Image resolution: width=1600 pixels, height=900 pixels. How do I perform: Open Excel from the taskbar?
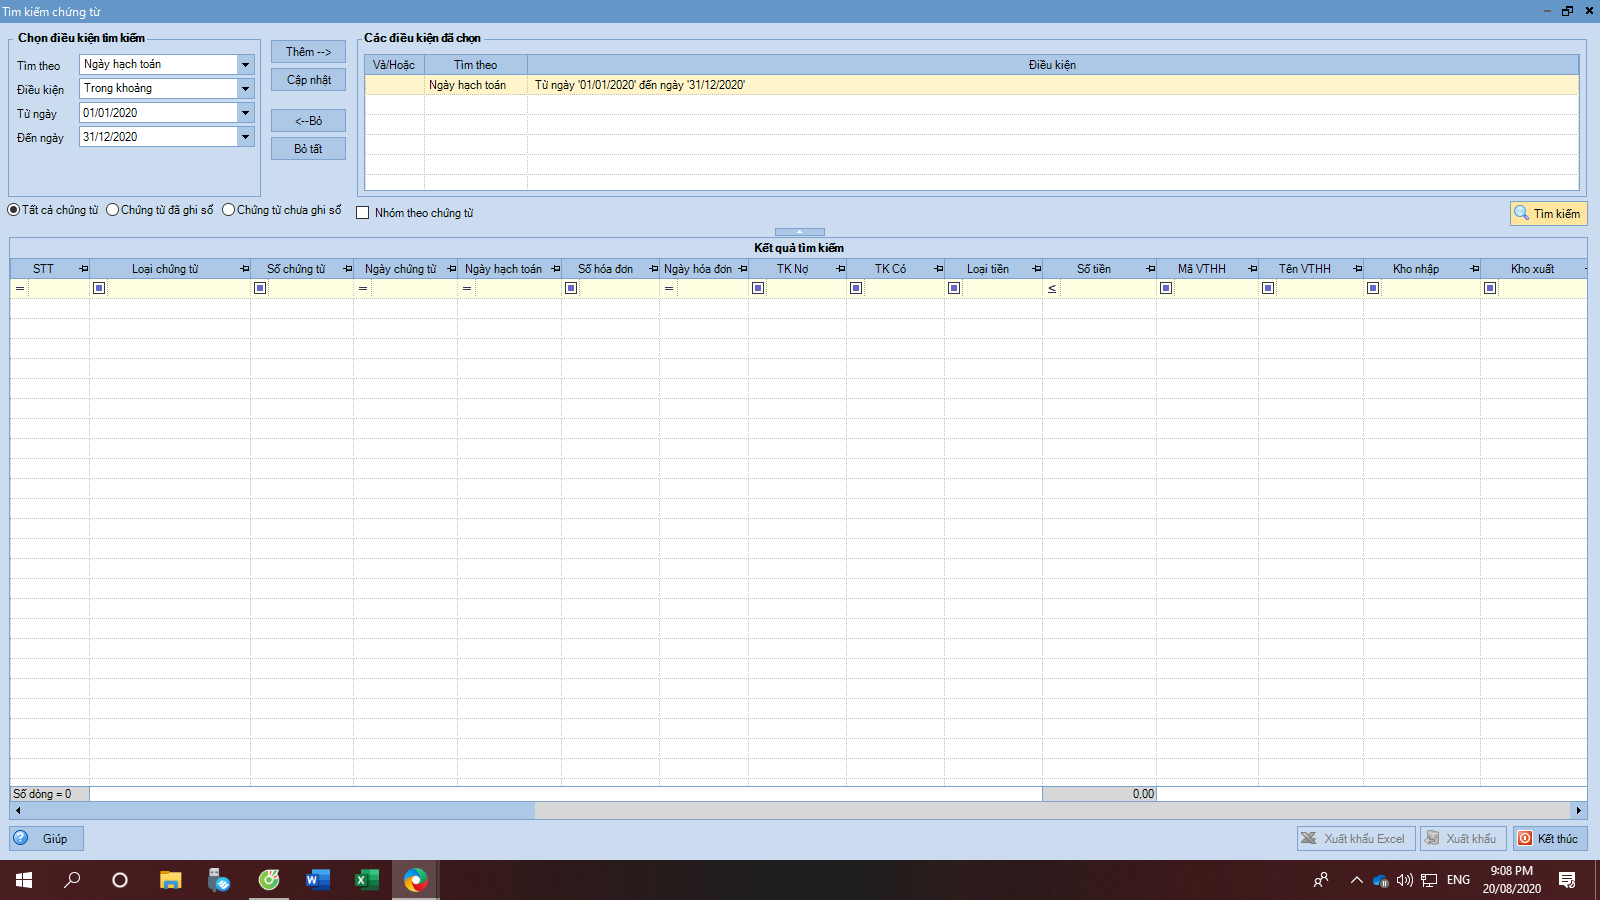tap(367, 880)
